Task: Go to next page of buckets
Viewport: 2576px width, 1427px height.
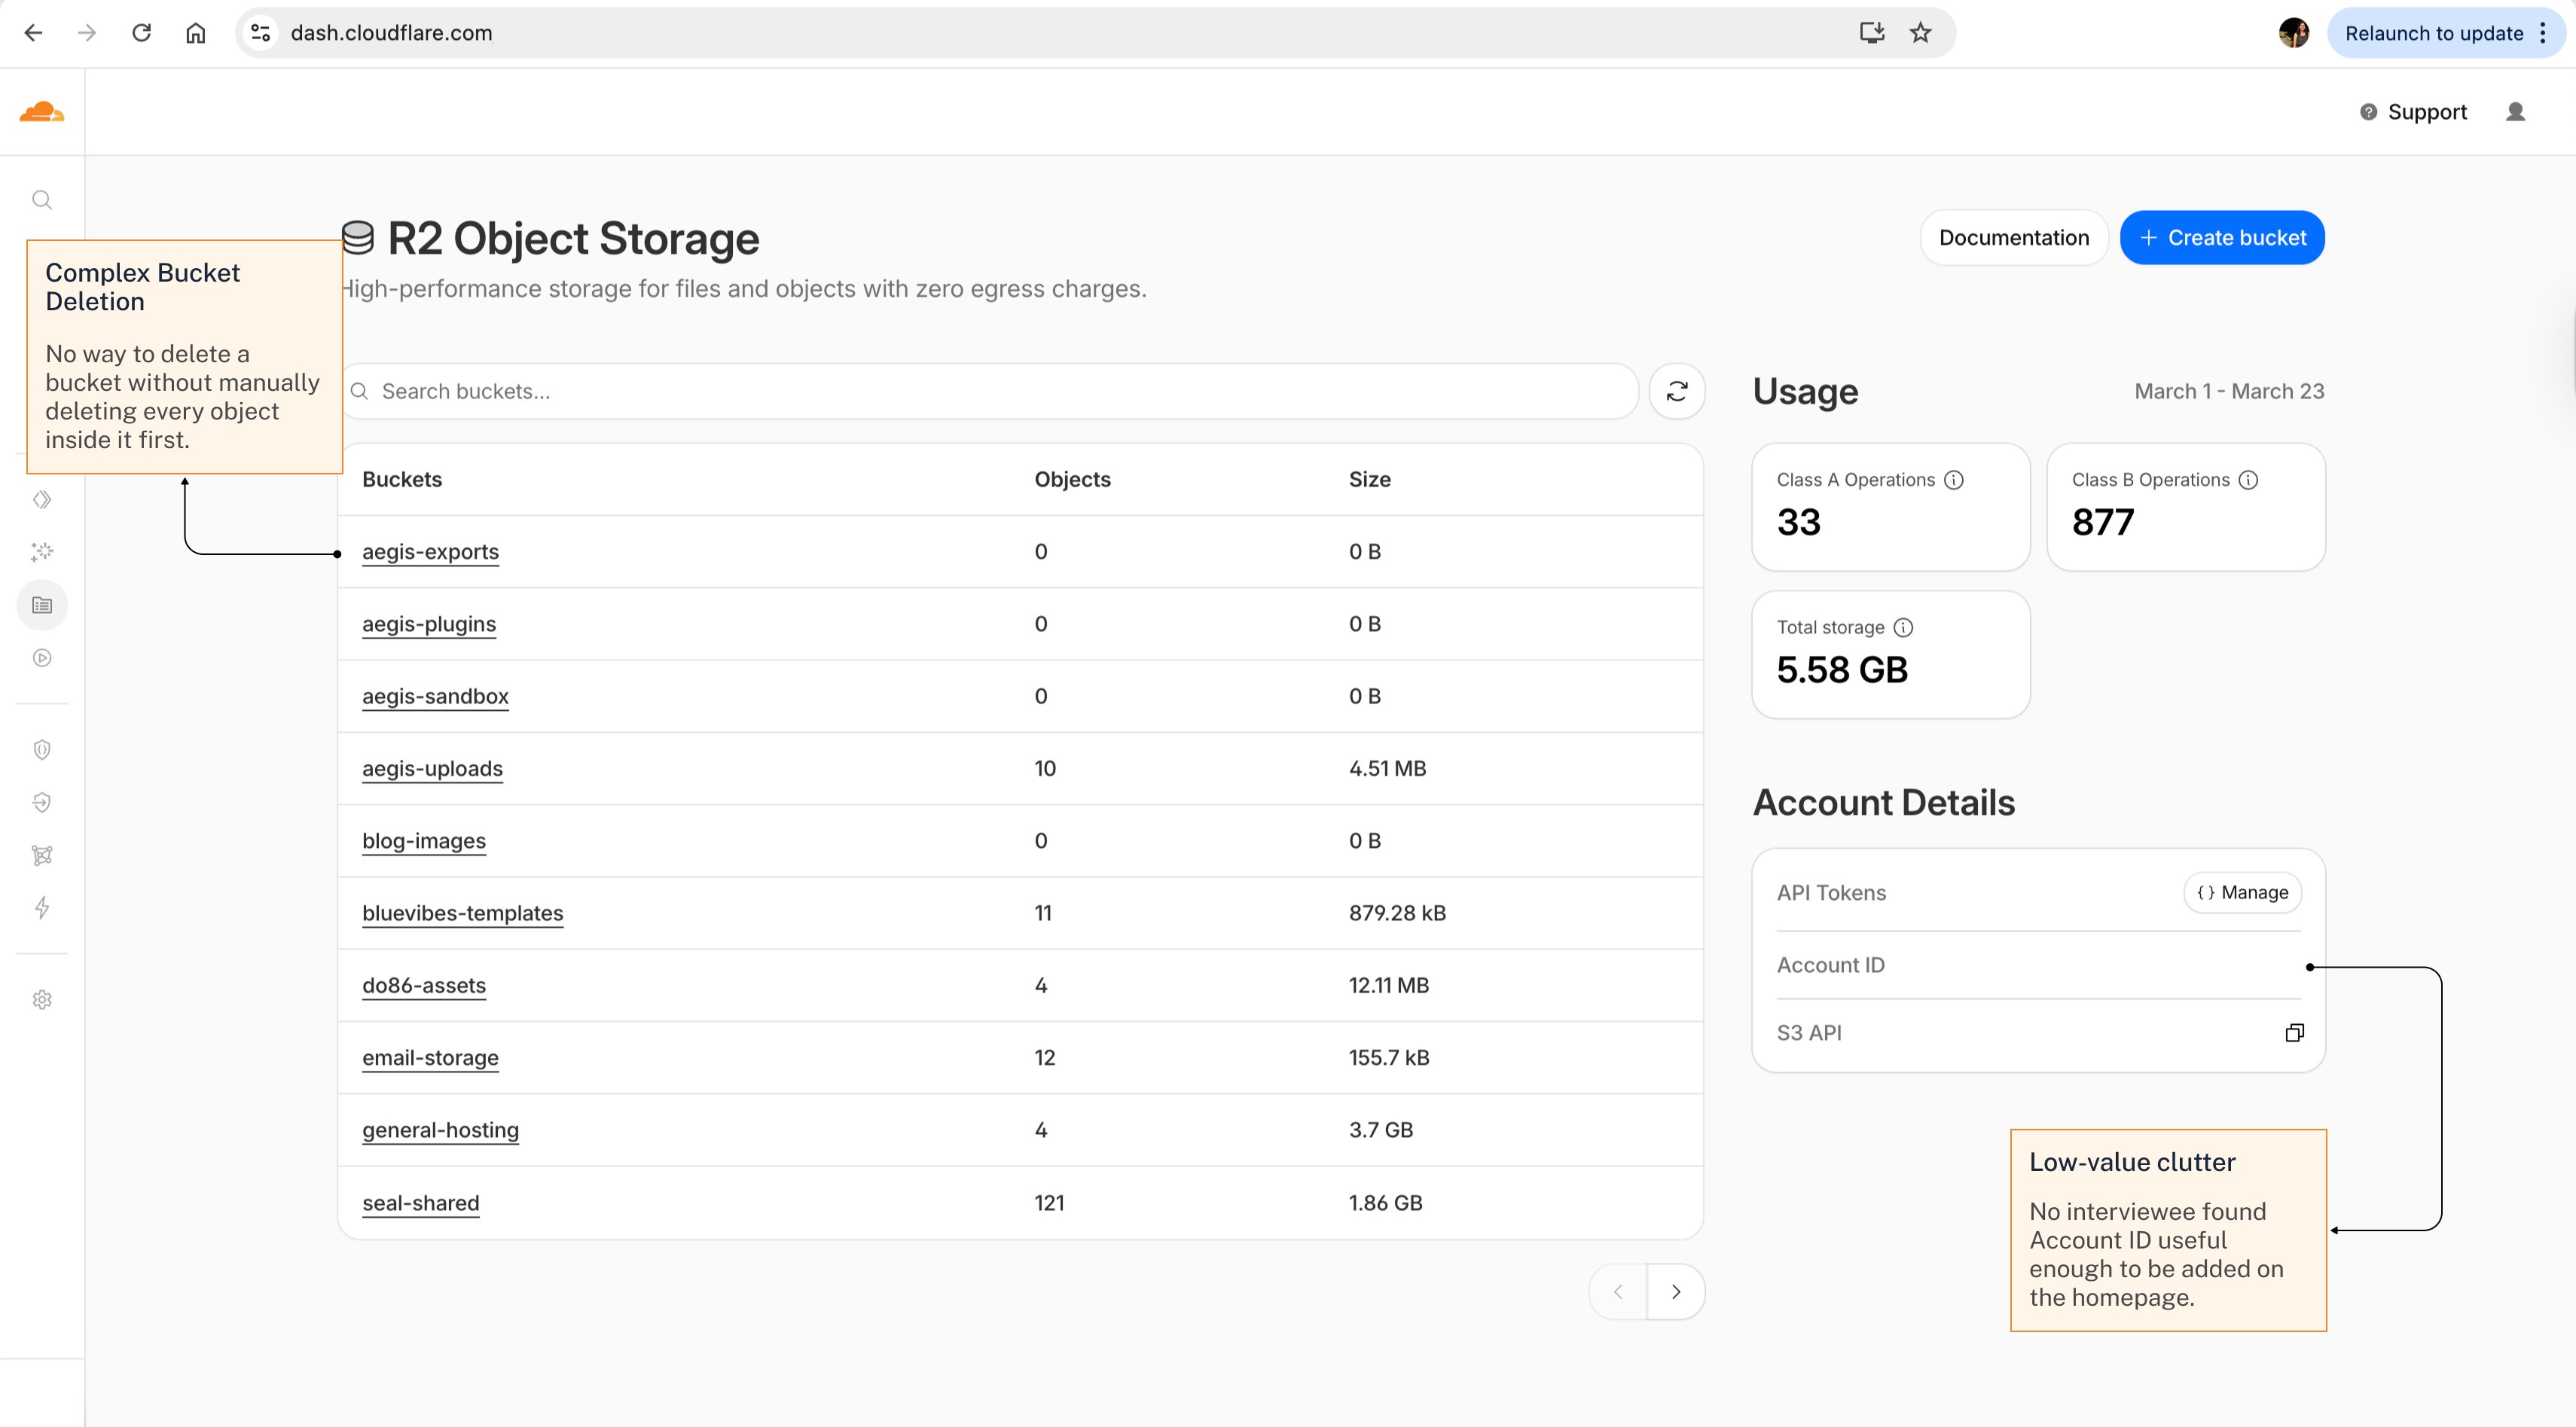Action: (1676, 1292)
